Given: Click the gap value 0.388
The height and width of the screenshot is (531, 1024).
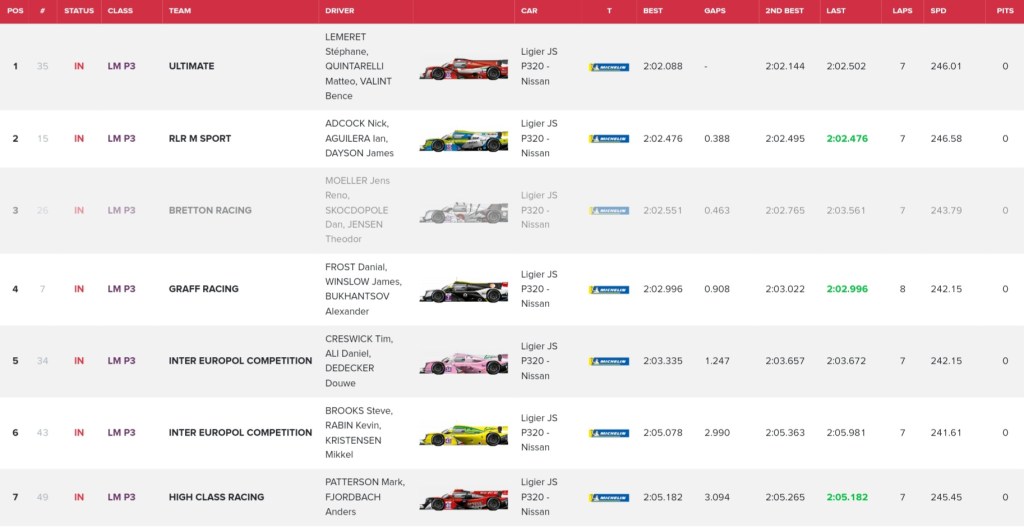Looking at the screenshot, I should tap(716, 138).
